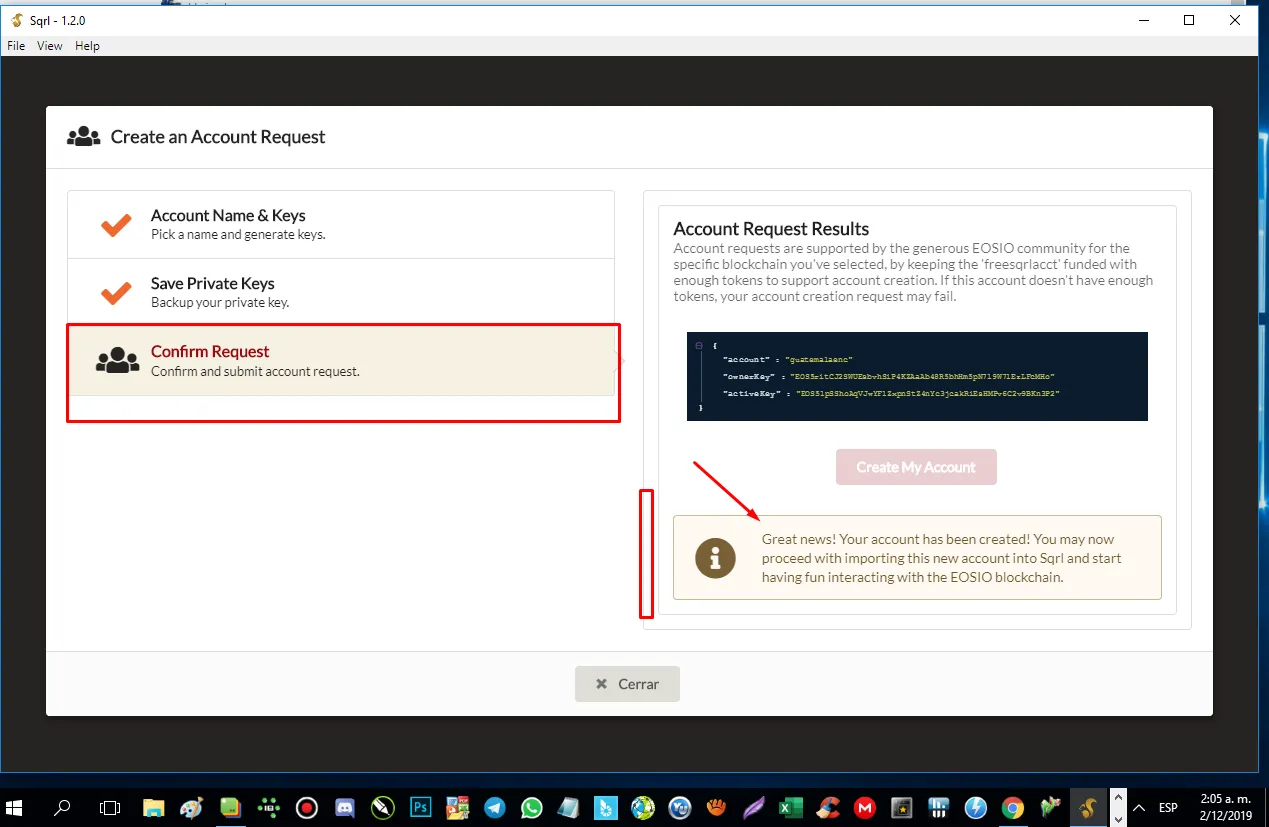Select the Confirm Request step

(341, 360)
